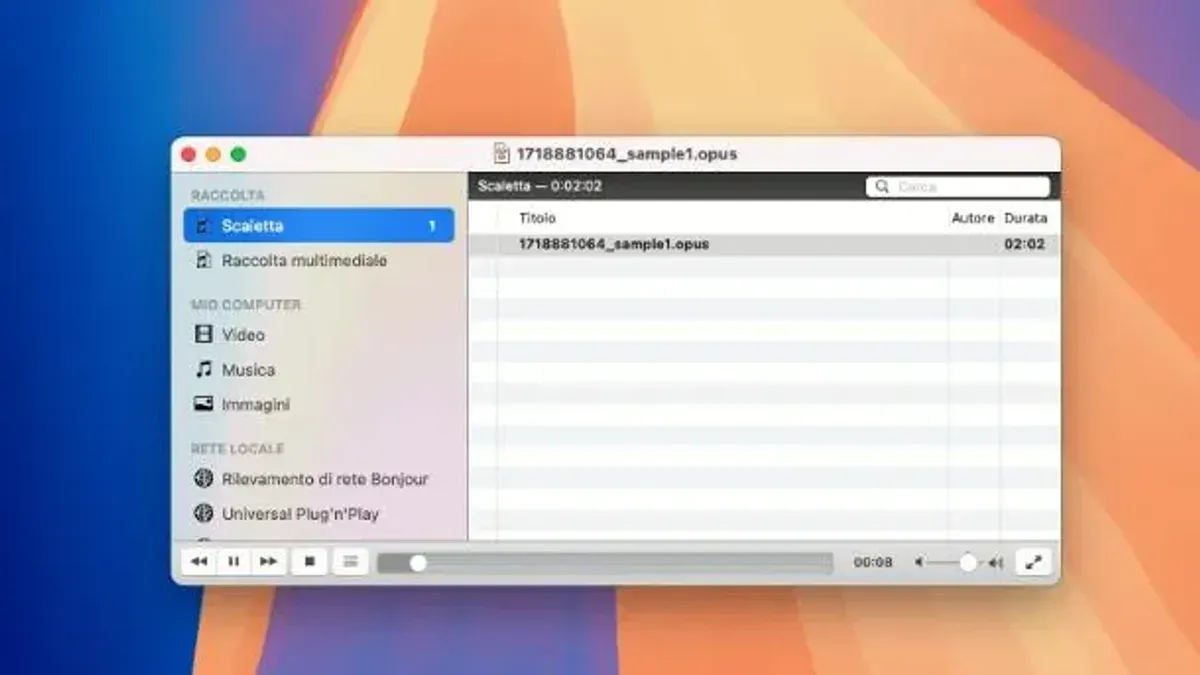Image resolution: width=1200 pixels, height=675 pixels.
Task: Click the MIO COMPUTER section header
Action: (x=246, y=304)
